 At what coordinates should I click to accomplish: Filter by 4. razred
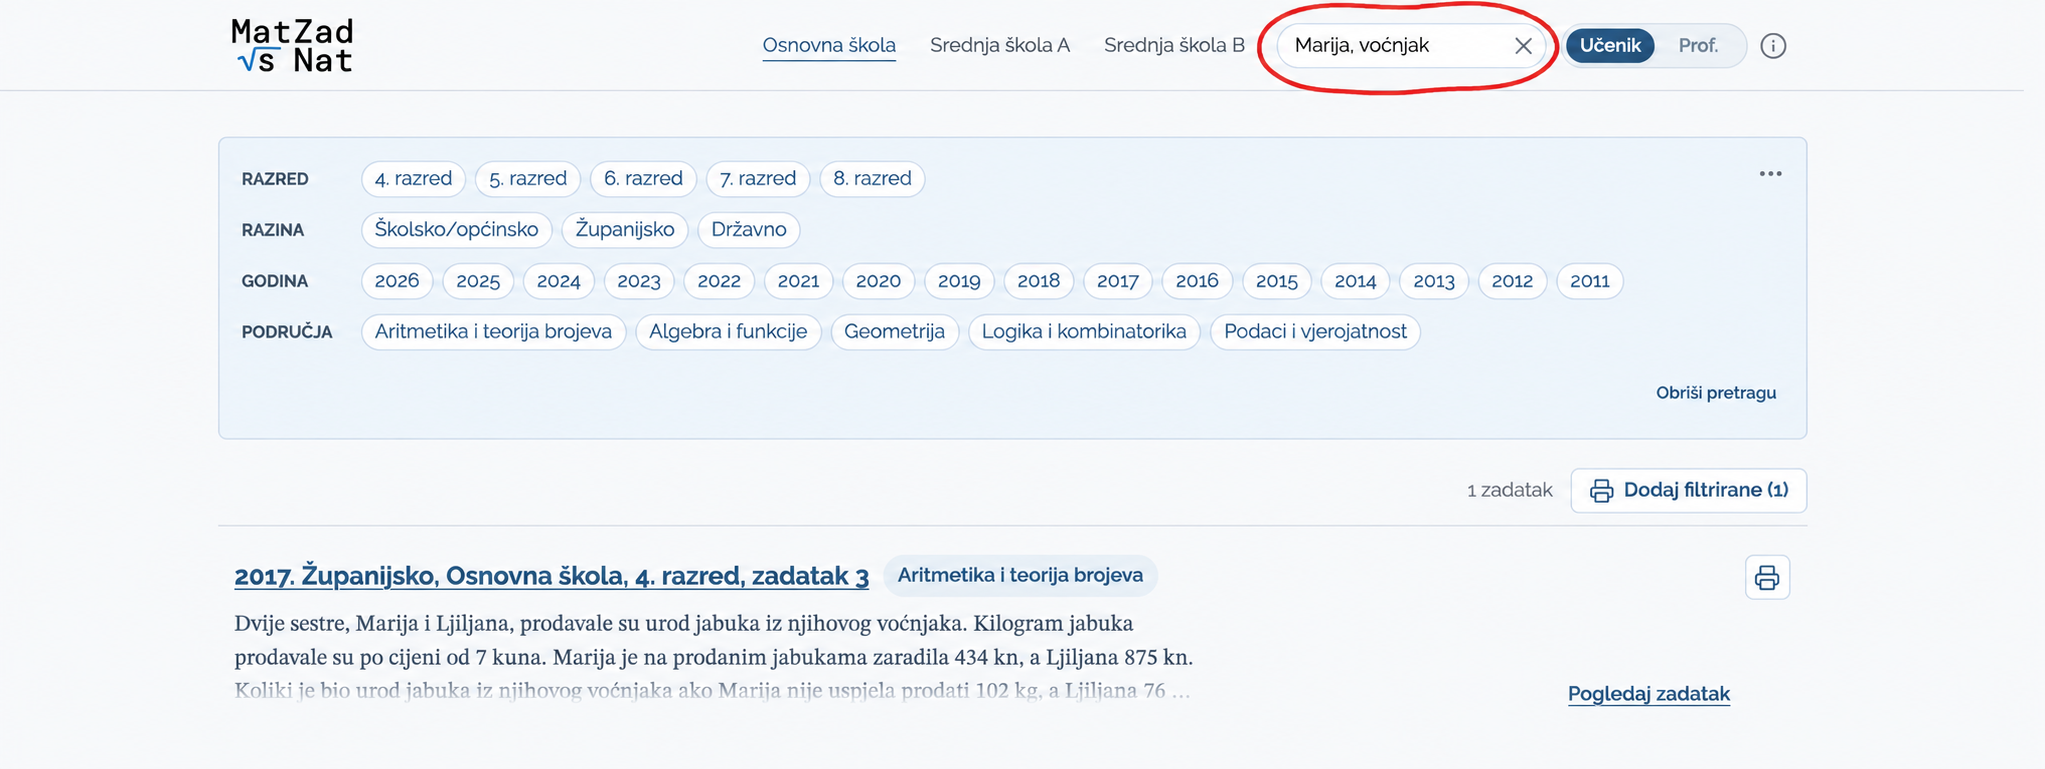click(413, 179)
